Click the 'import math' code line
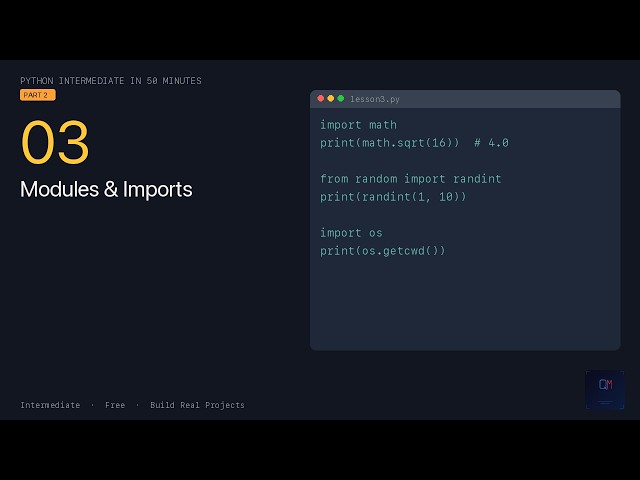Screen dimensions: 640x480 point(358,125)
